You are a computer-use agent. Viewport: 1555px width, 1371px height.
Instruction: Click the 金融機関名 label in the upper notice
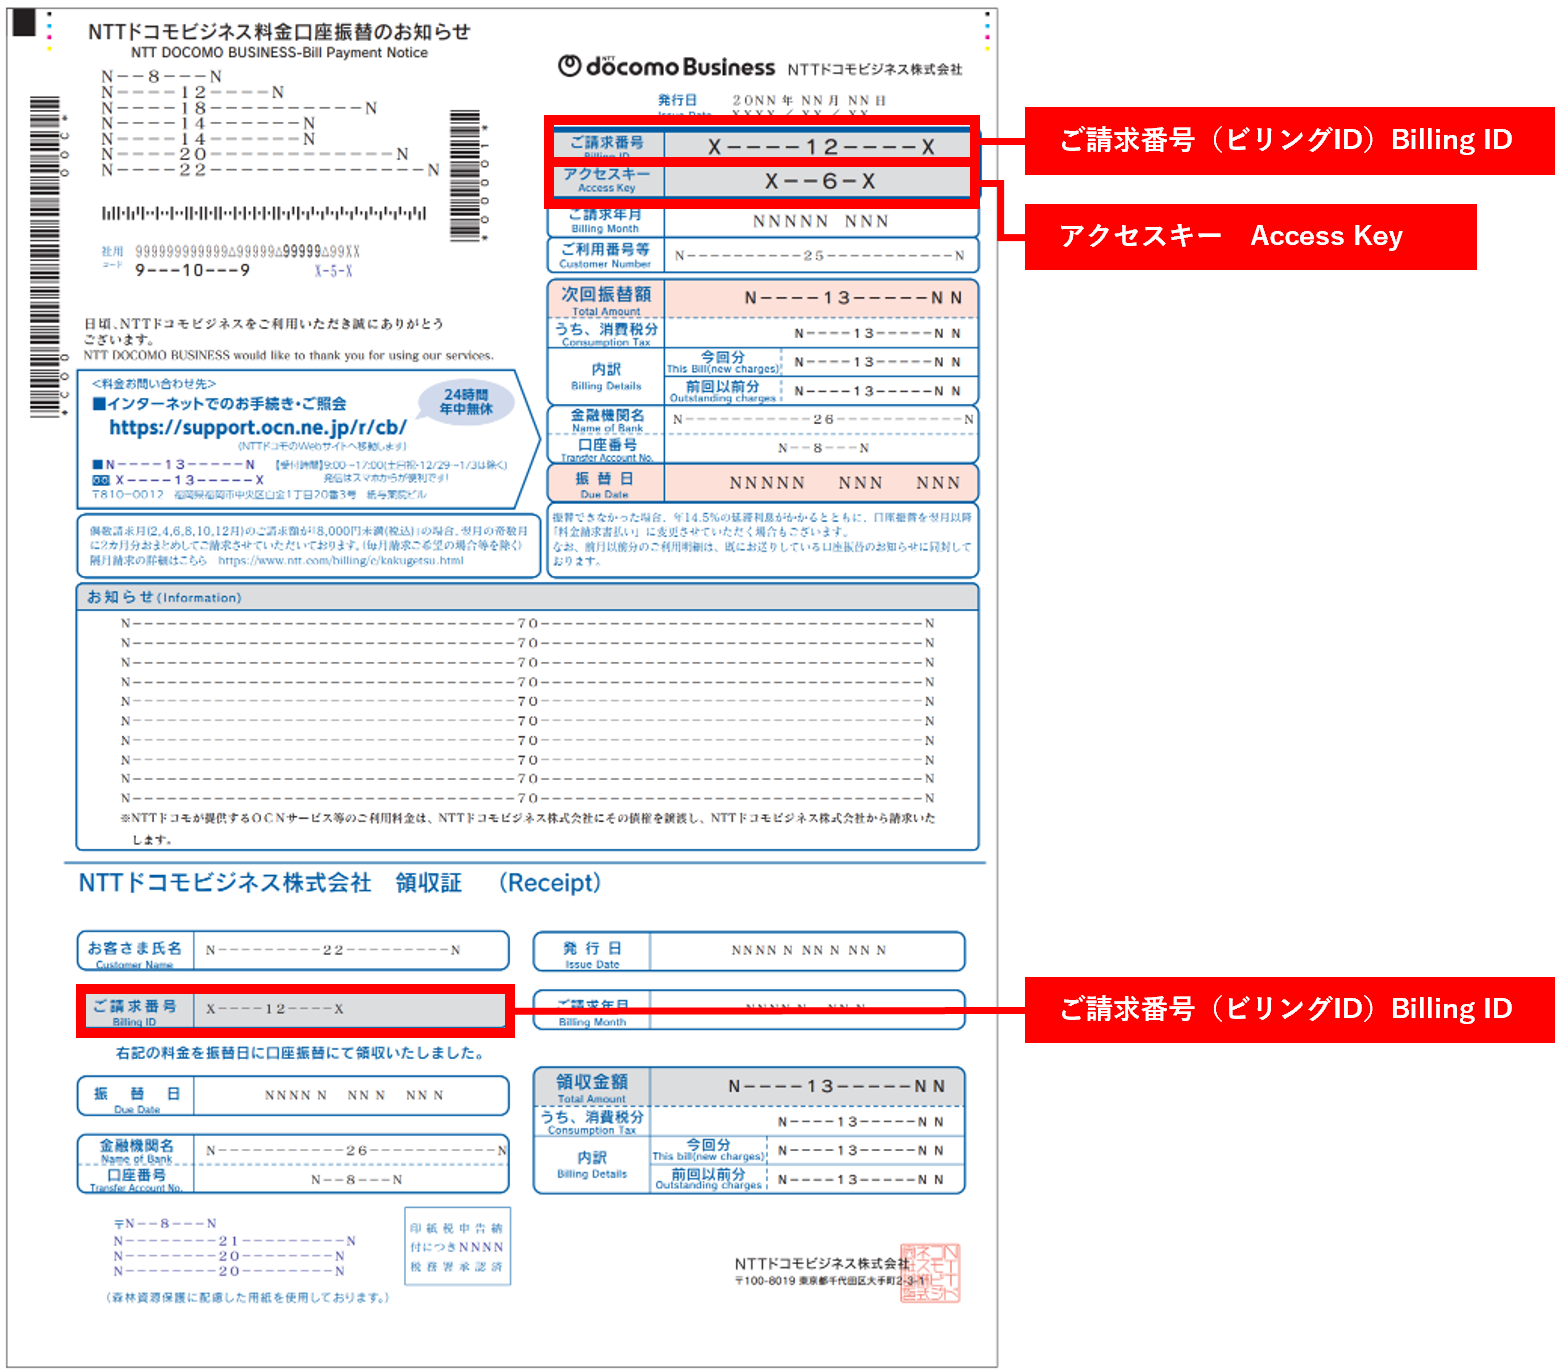coord(607,420)
